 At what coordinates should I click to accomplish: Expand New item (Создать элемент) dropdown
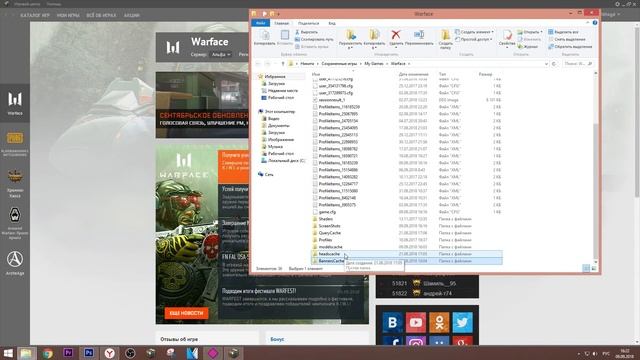474,32
